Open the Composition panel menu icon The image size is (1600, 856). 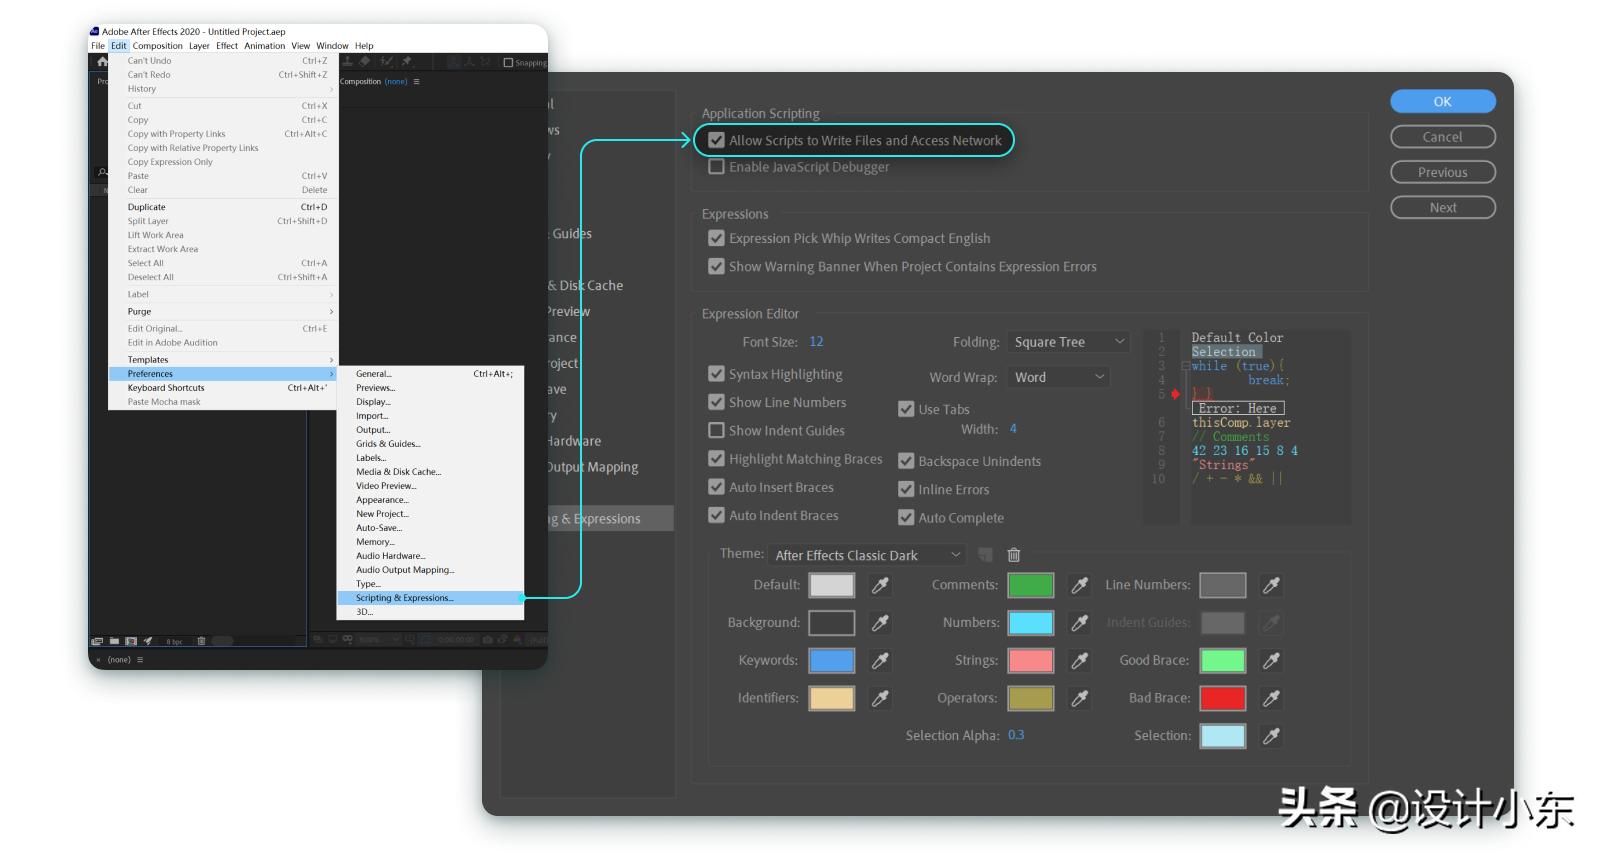point(417,82)
